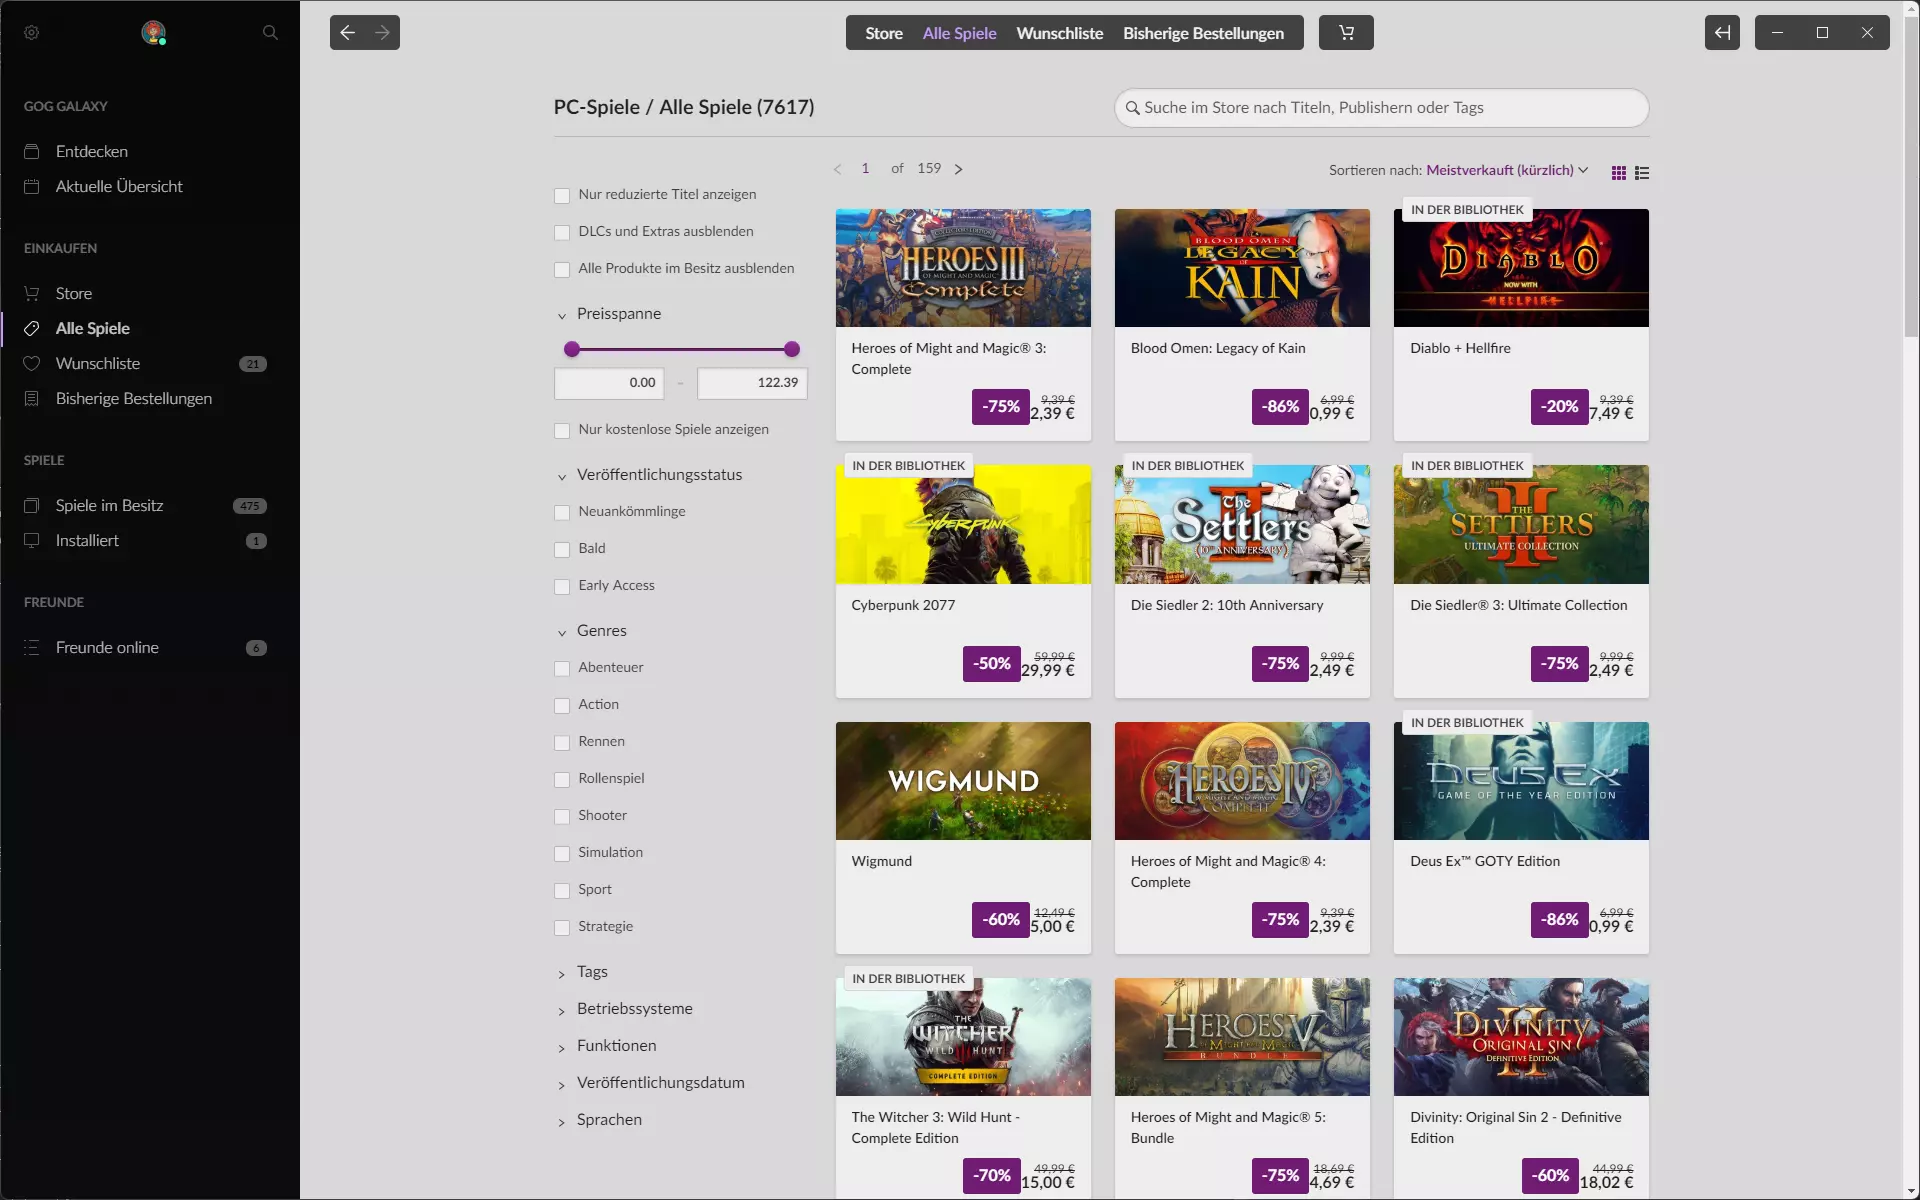Click the Bisherige Bestellungen receipt icon

(x=32, y=399)
